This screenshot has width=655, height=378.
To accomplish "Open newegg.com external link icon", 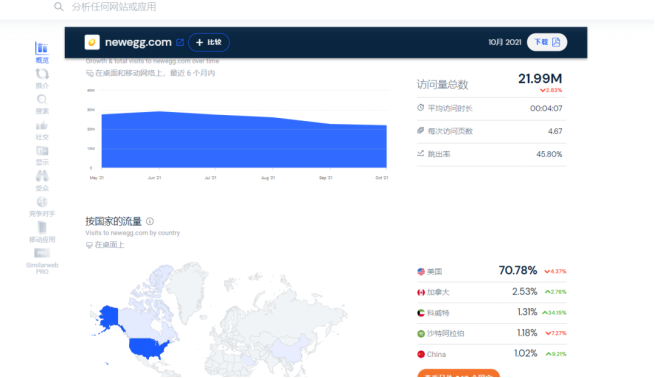I will (180, 42).
